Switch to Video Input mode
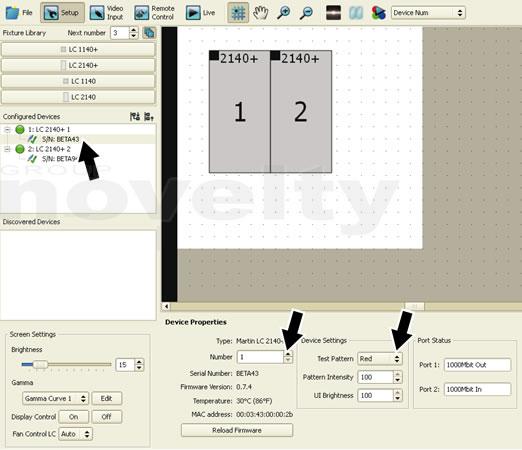This screenshot has width=522, height=450. point(107,13)
